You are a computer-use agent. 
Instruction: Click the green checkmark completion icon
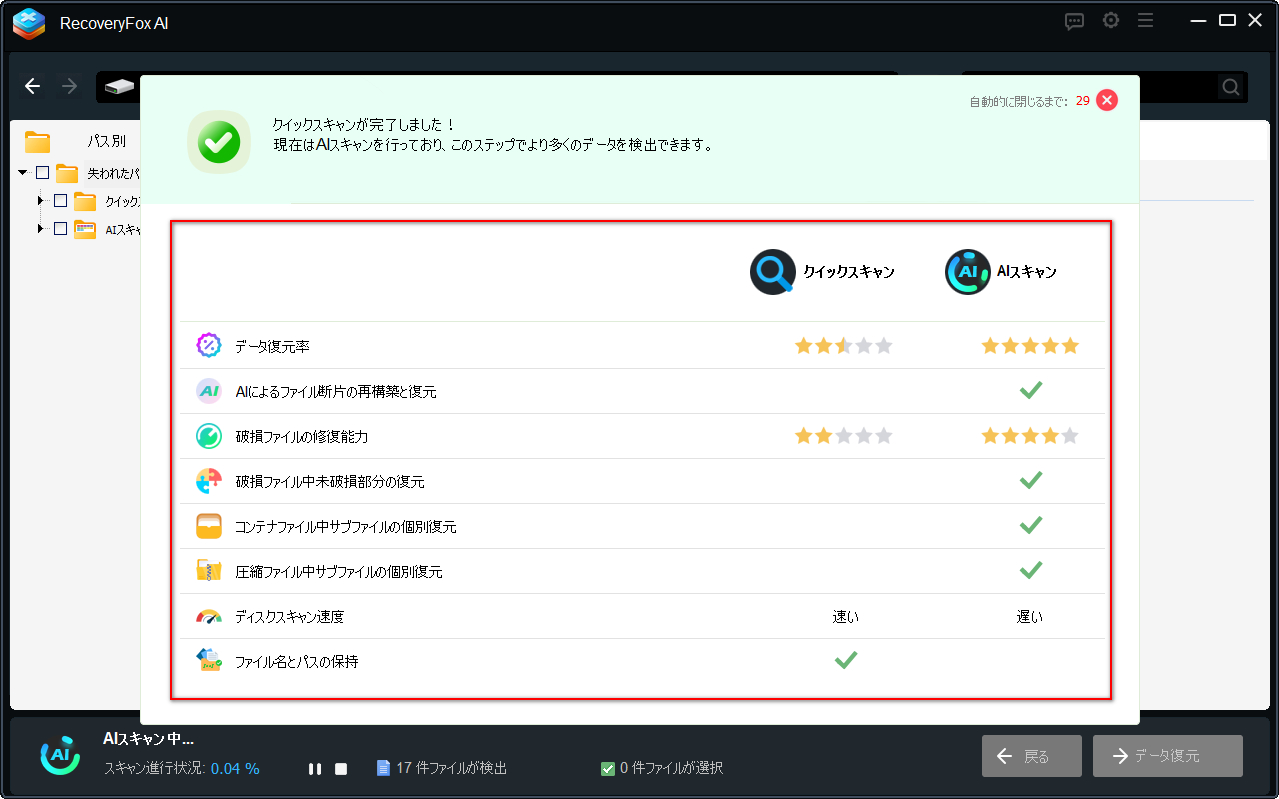(219, 142)
